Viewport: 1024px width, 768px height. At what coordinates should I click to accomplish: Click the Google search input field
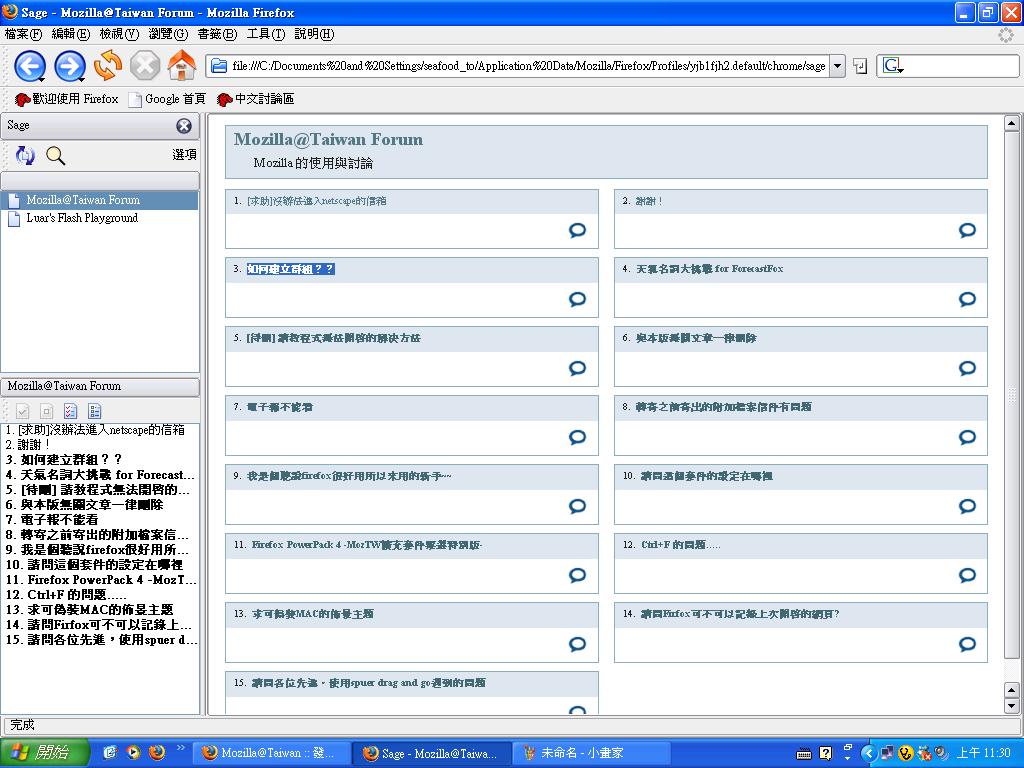coord(960,66)
